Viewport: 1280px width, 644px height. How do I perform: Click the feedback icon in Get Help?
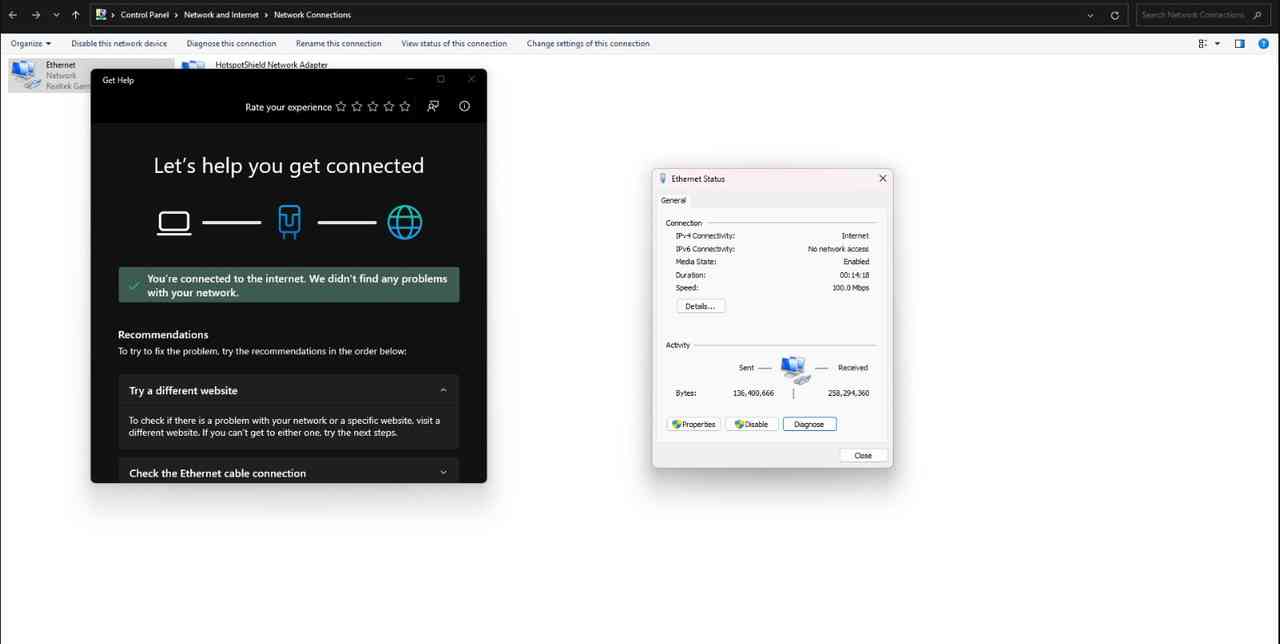click(x=433, y=106)
